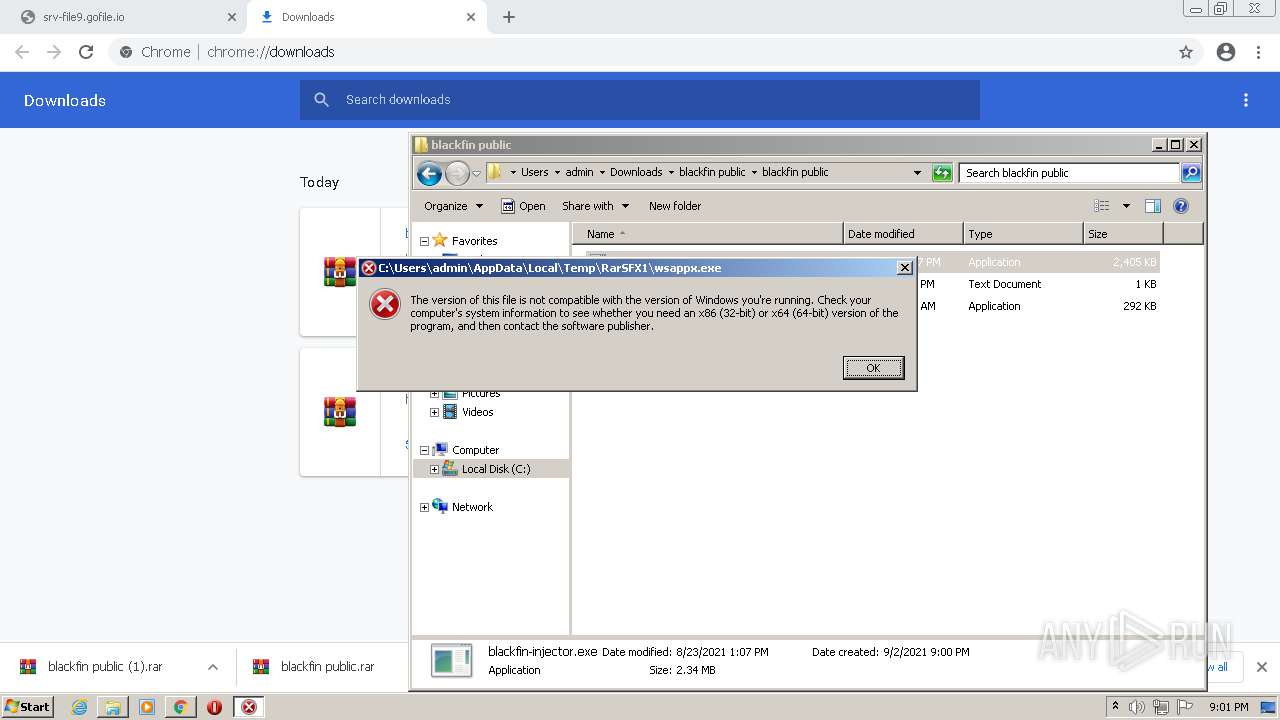Collapse the Favorites tree node
Viewport: 1280px width, 720px height.
click(424, 241)
